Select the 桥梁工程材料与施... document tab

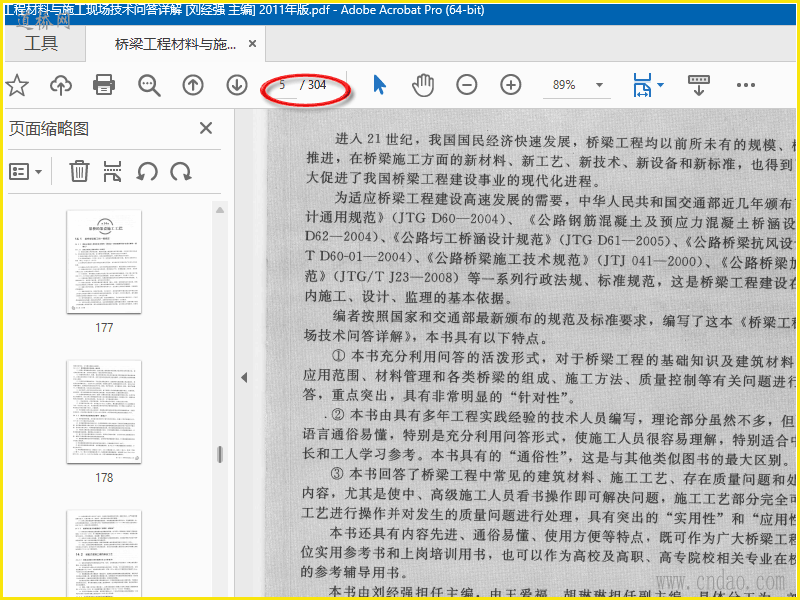click(x=176, y=44)
